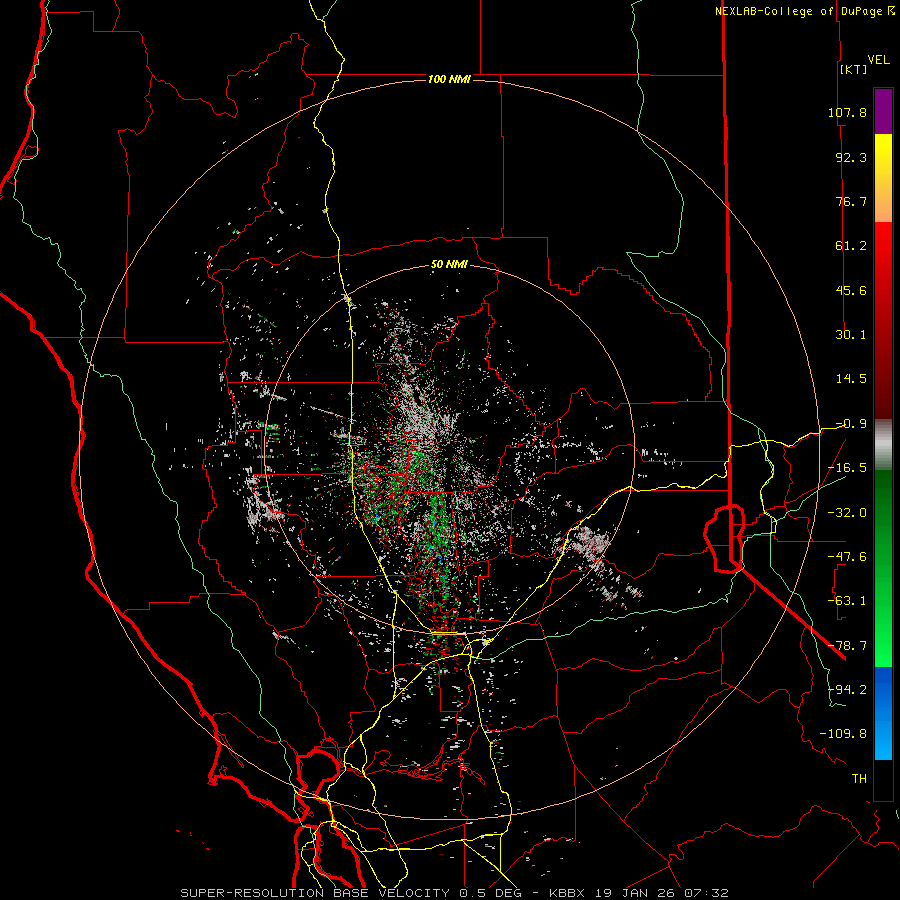Select the dark TH segment at color bar bottom
Viewport: 900px width, 900px height.
883,779
